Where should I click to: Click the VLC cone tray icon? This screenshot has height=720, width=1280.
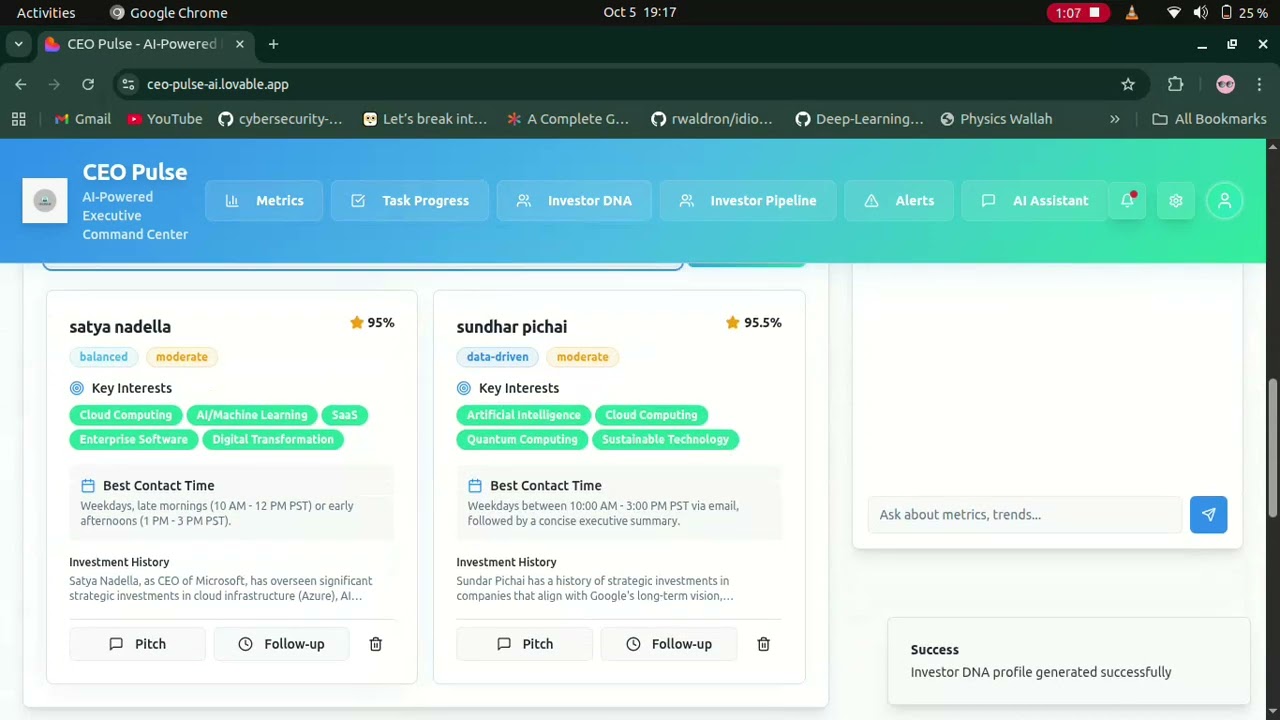click(1132, 13)
